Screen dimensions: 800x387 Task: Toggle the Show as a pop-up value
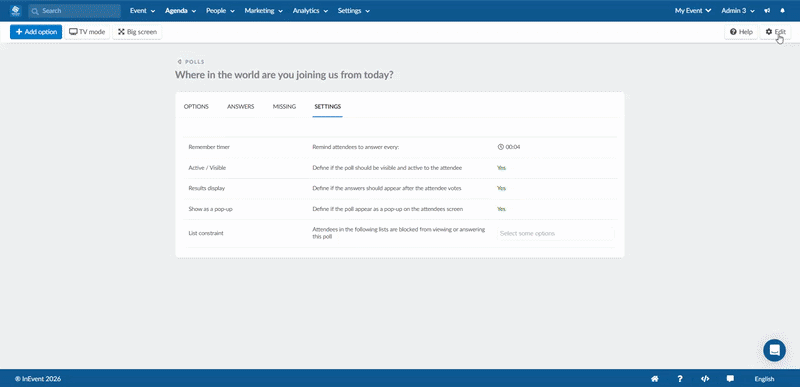502,209
